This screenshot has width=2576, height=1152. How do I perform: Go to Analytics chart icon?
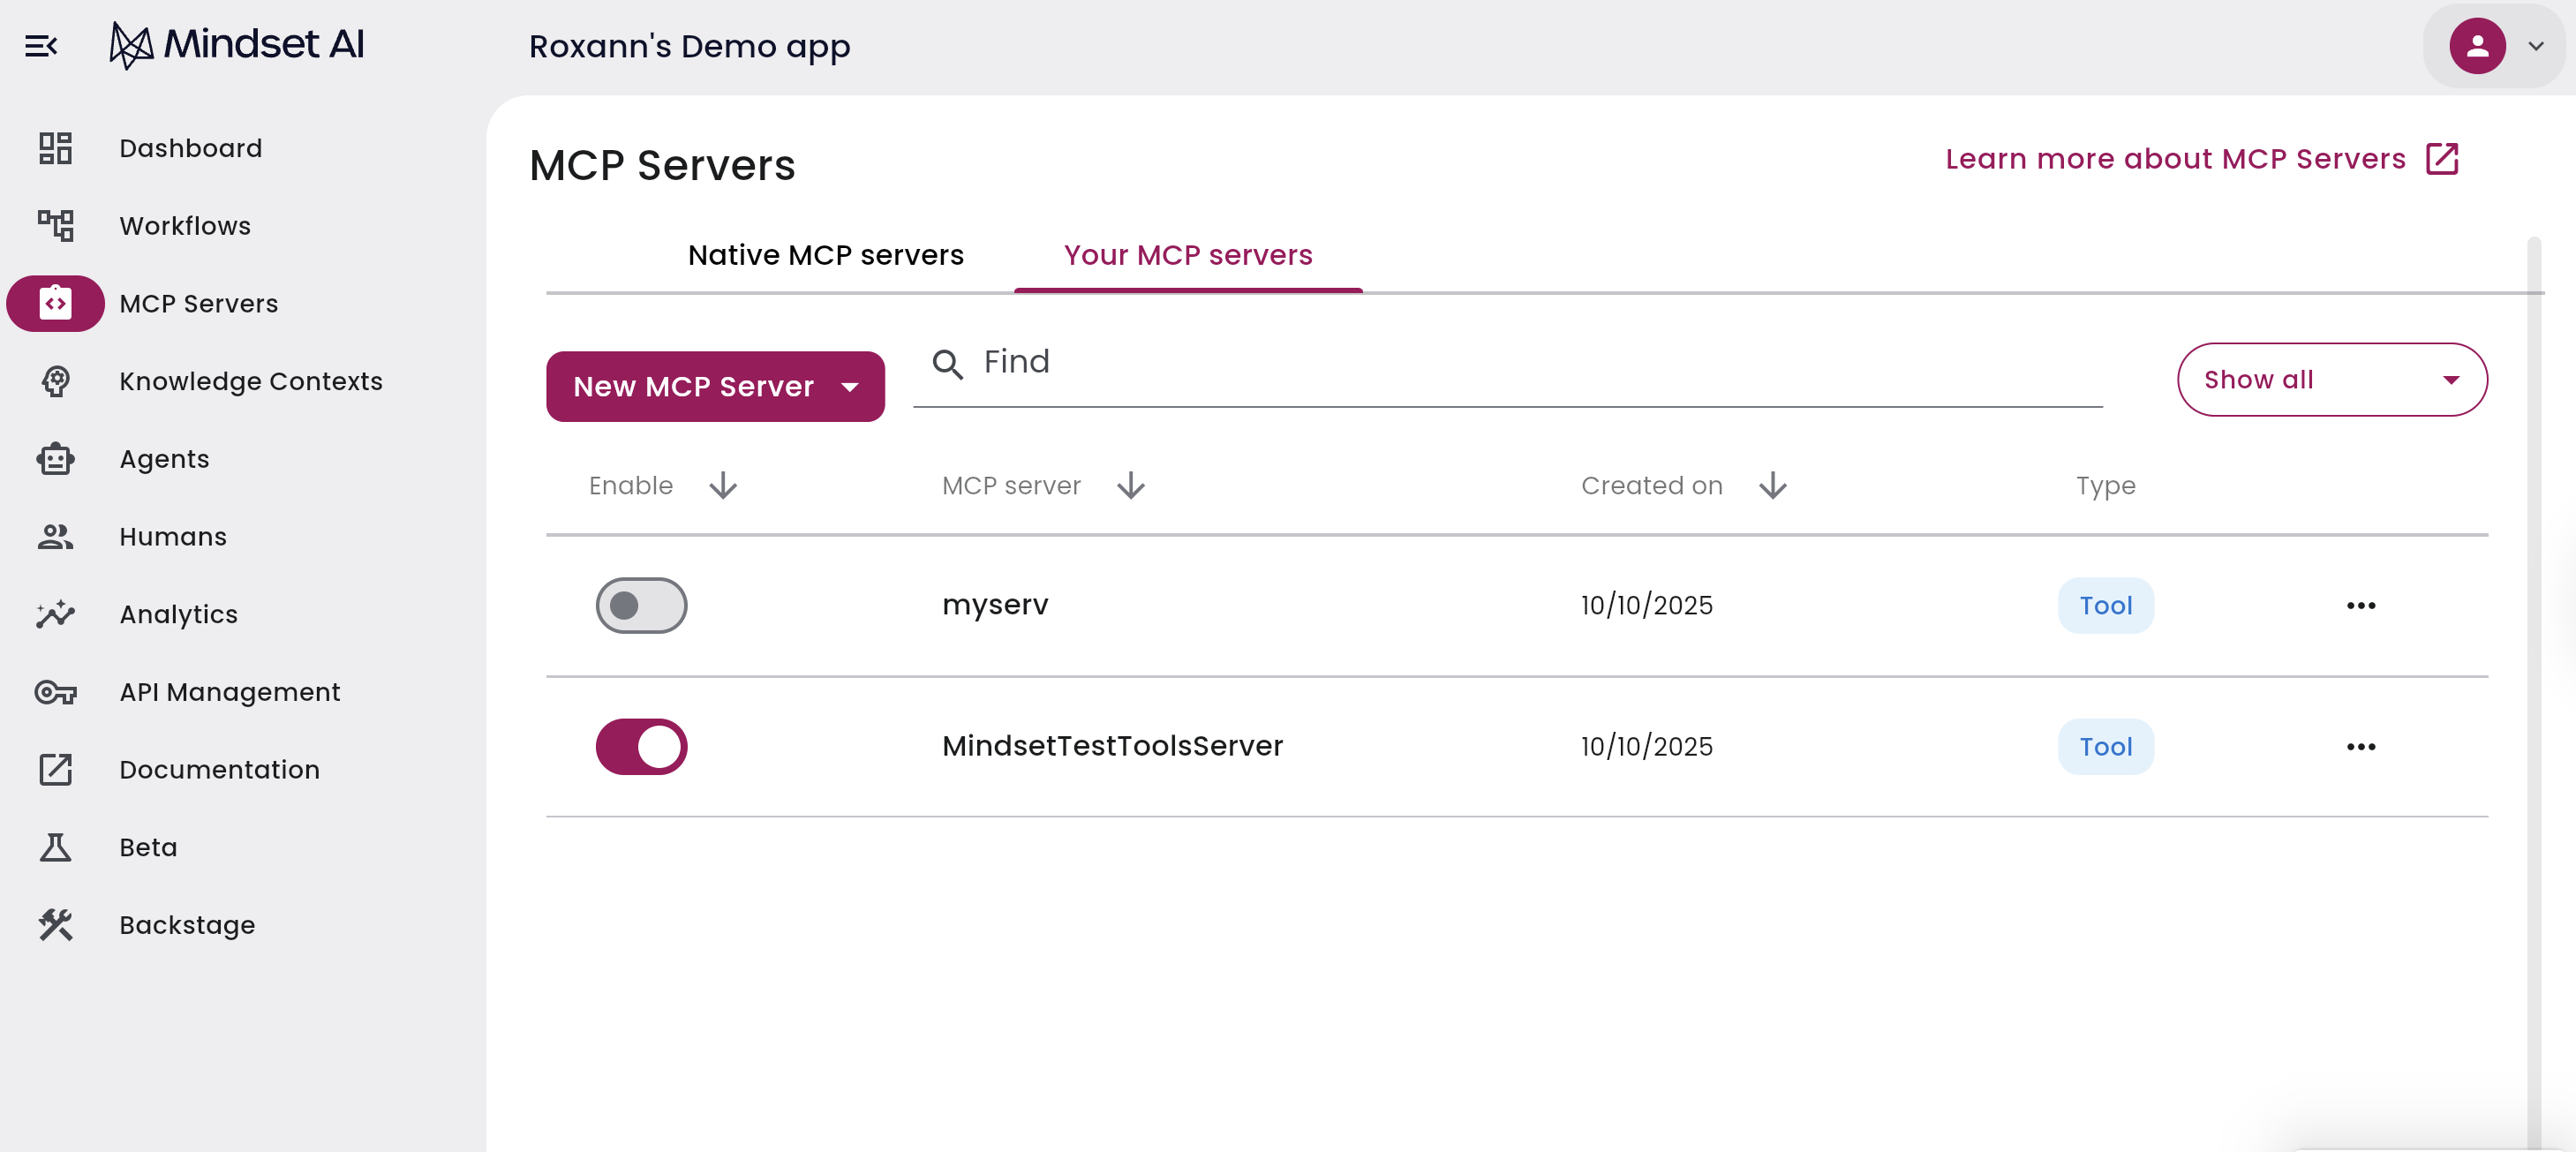[55, 614]
